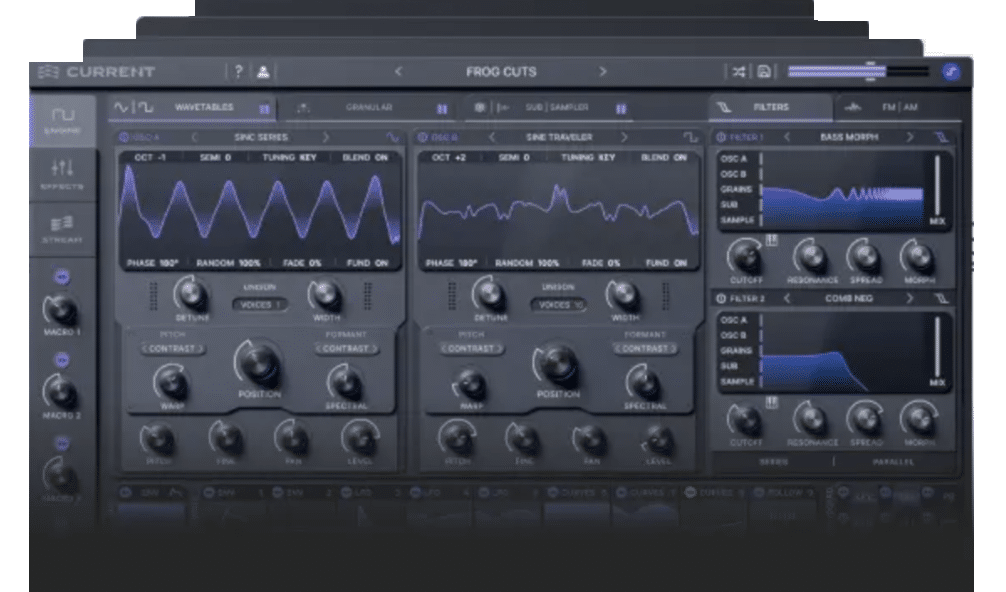Image resolution: width=1006 pixels, height=592 pixels.
Task: Open the Frog Cuts preset name
Action: pyautogui.click(x=501, y=72)
